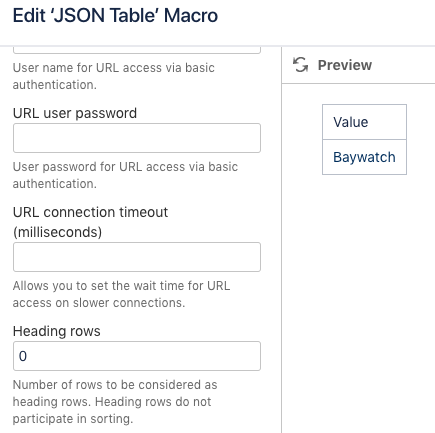Click the partially visible URL user field
Viewport: 435px width, 433px height.
coord(137,50)
